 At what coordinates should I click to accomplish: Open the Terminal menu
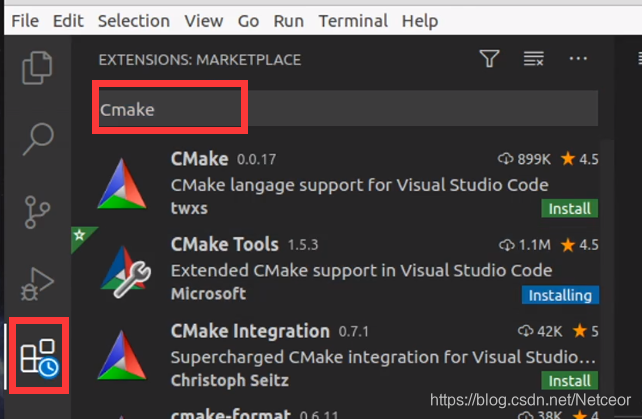(353, 20)
